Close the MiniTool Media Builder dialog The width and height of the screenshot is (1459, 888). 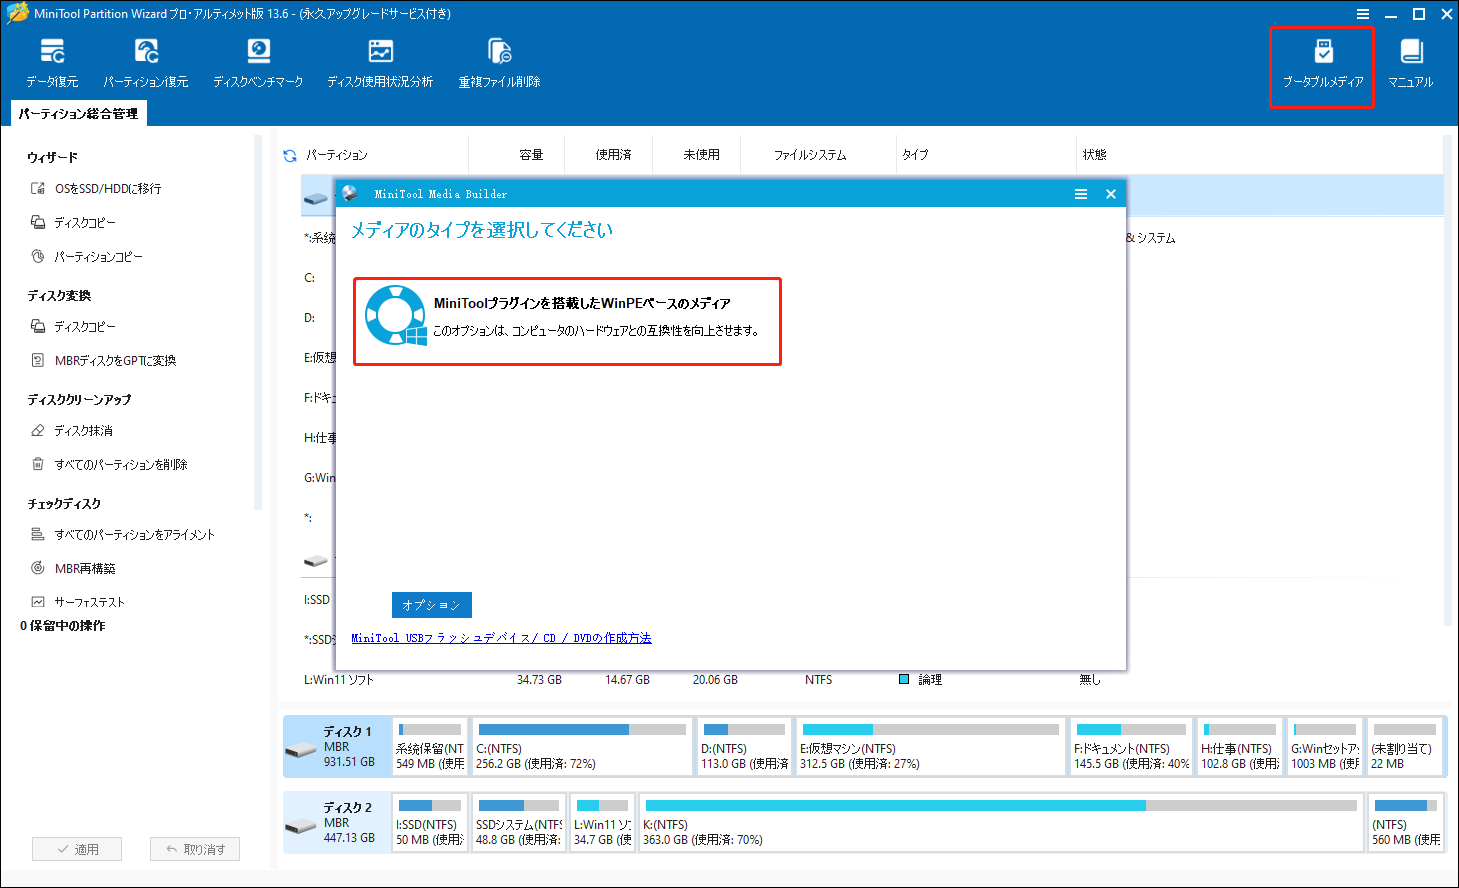click(1111, 194)
